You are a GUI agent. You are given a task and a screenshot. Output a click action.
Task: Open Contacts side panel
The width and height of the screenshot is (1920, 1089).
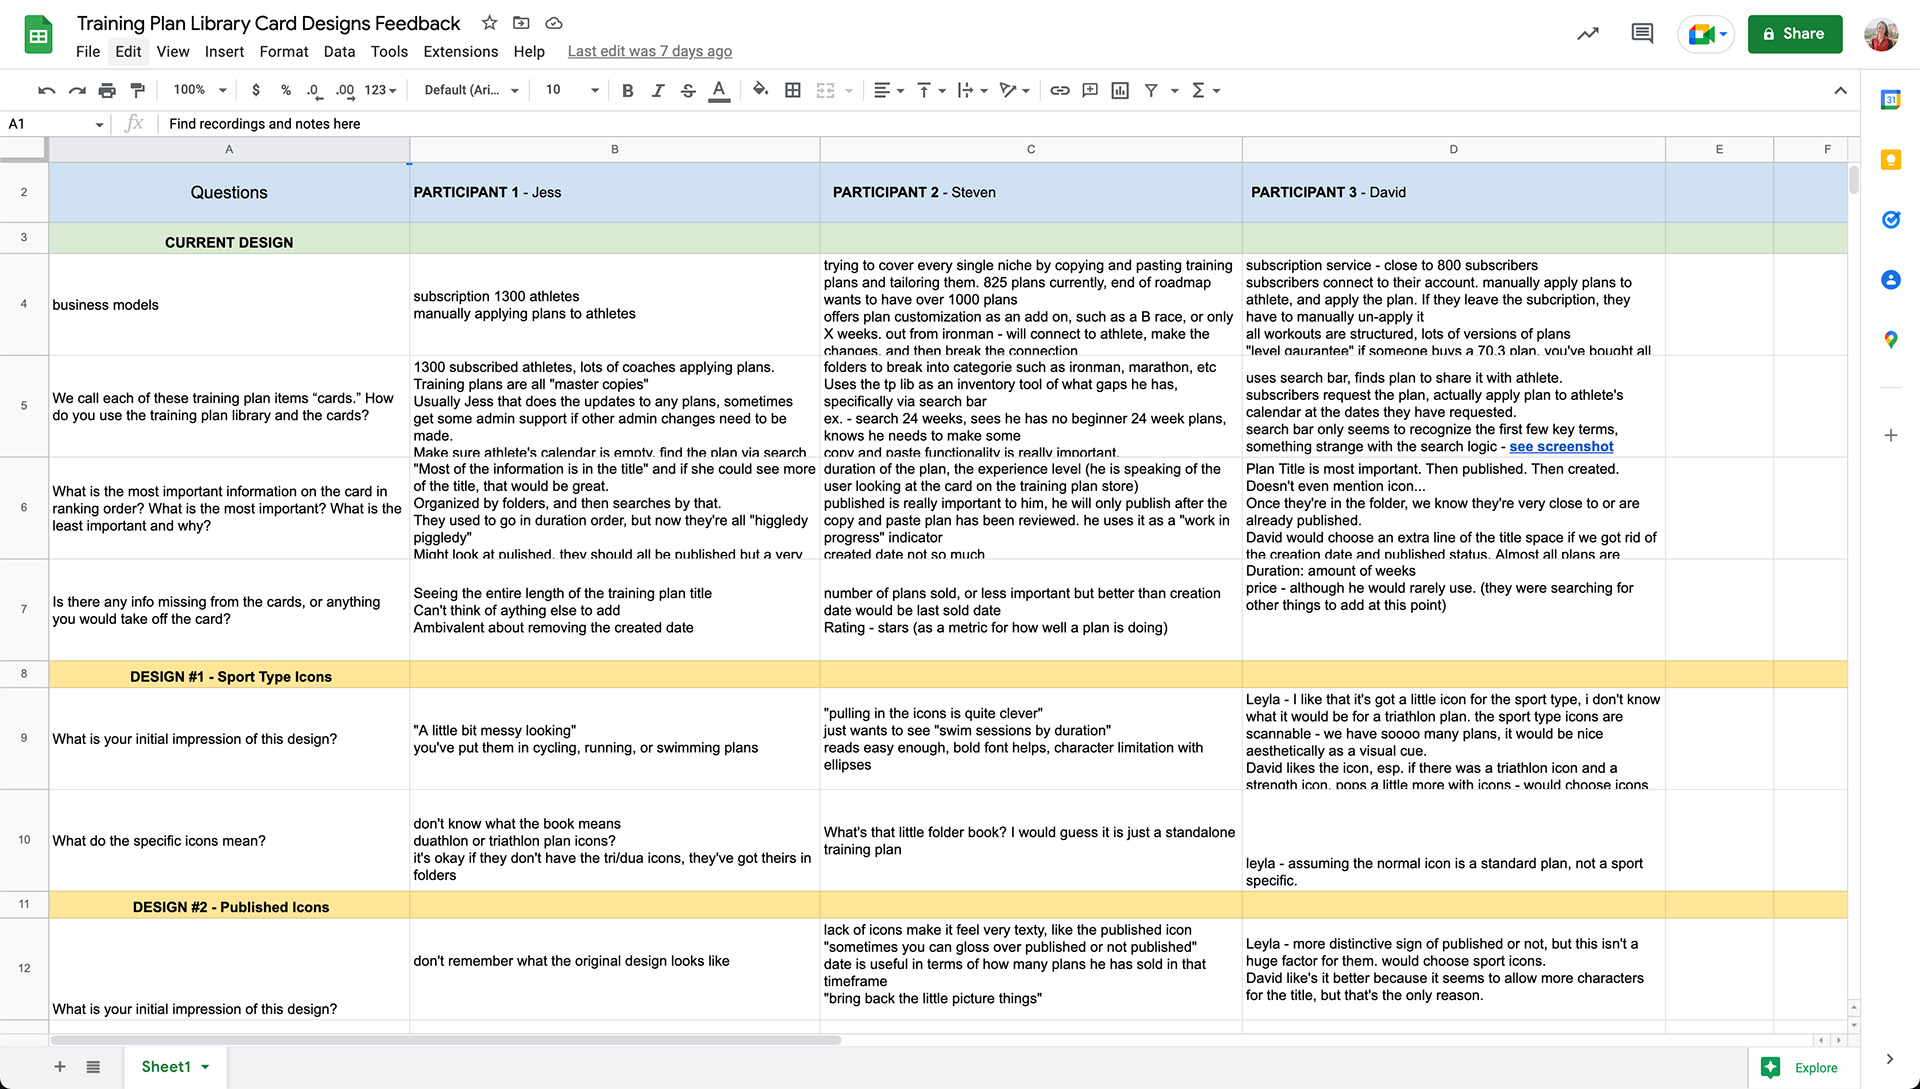[1890, 280]
